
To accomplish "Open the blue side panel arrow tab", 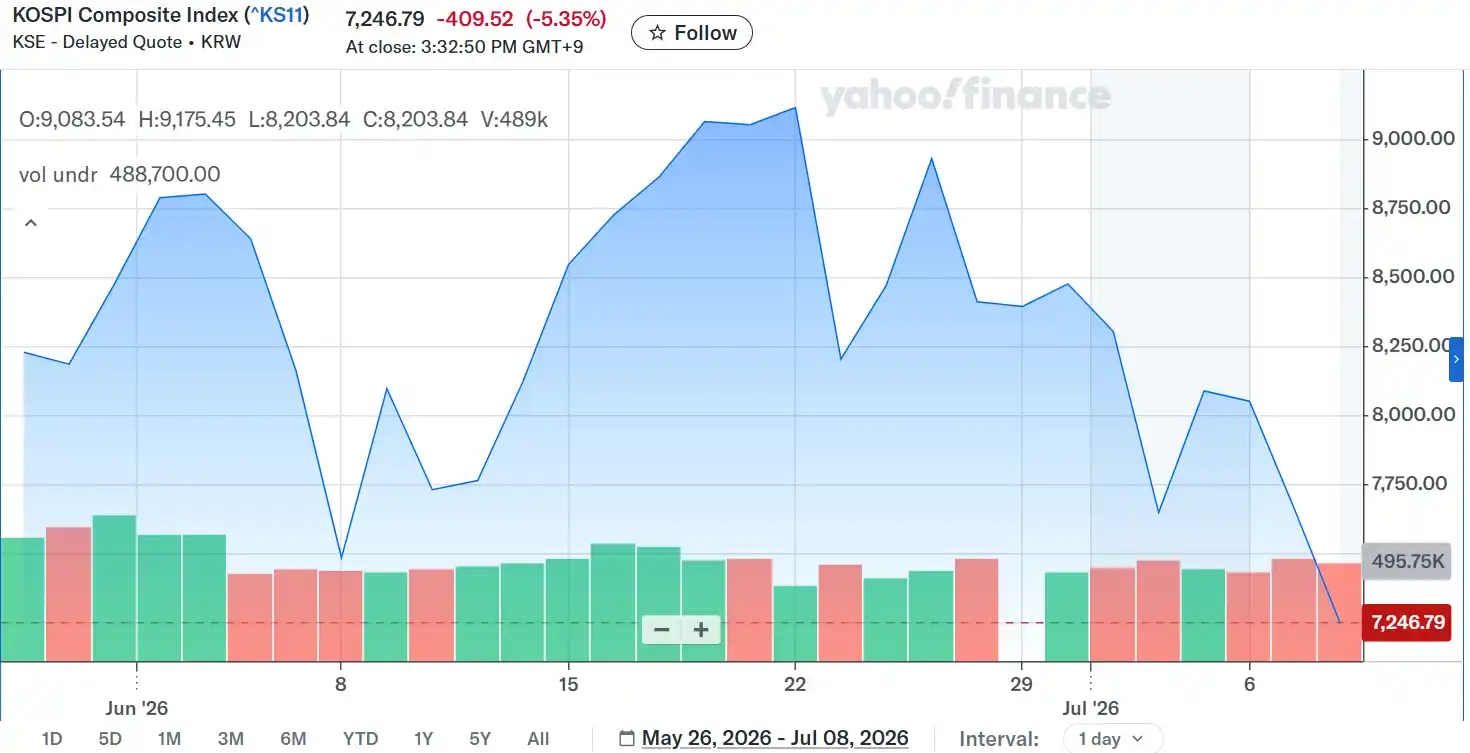I will click(x=1456, y=359).
